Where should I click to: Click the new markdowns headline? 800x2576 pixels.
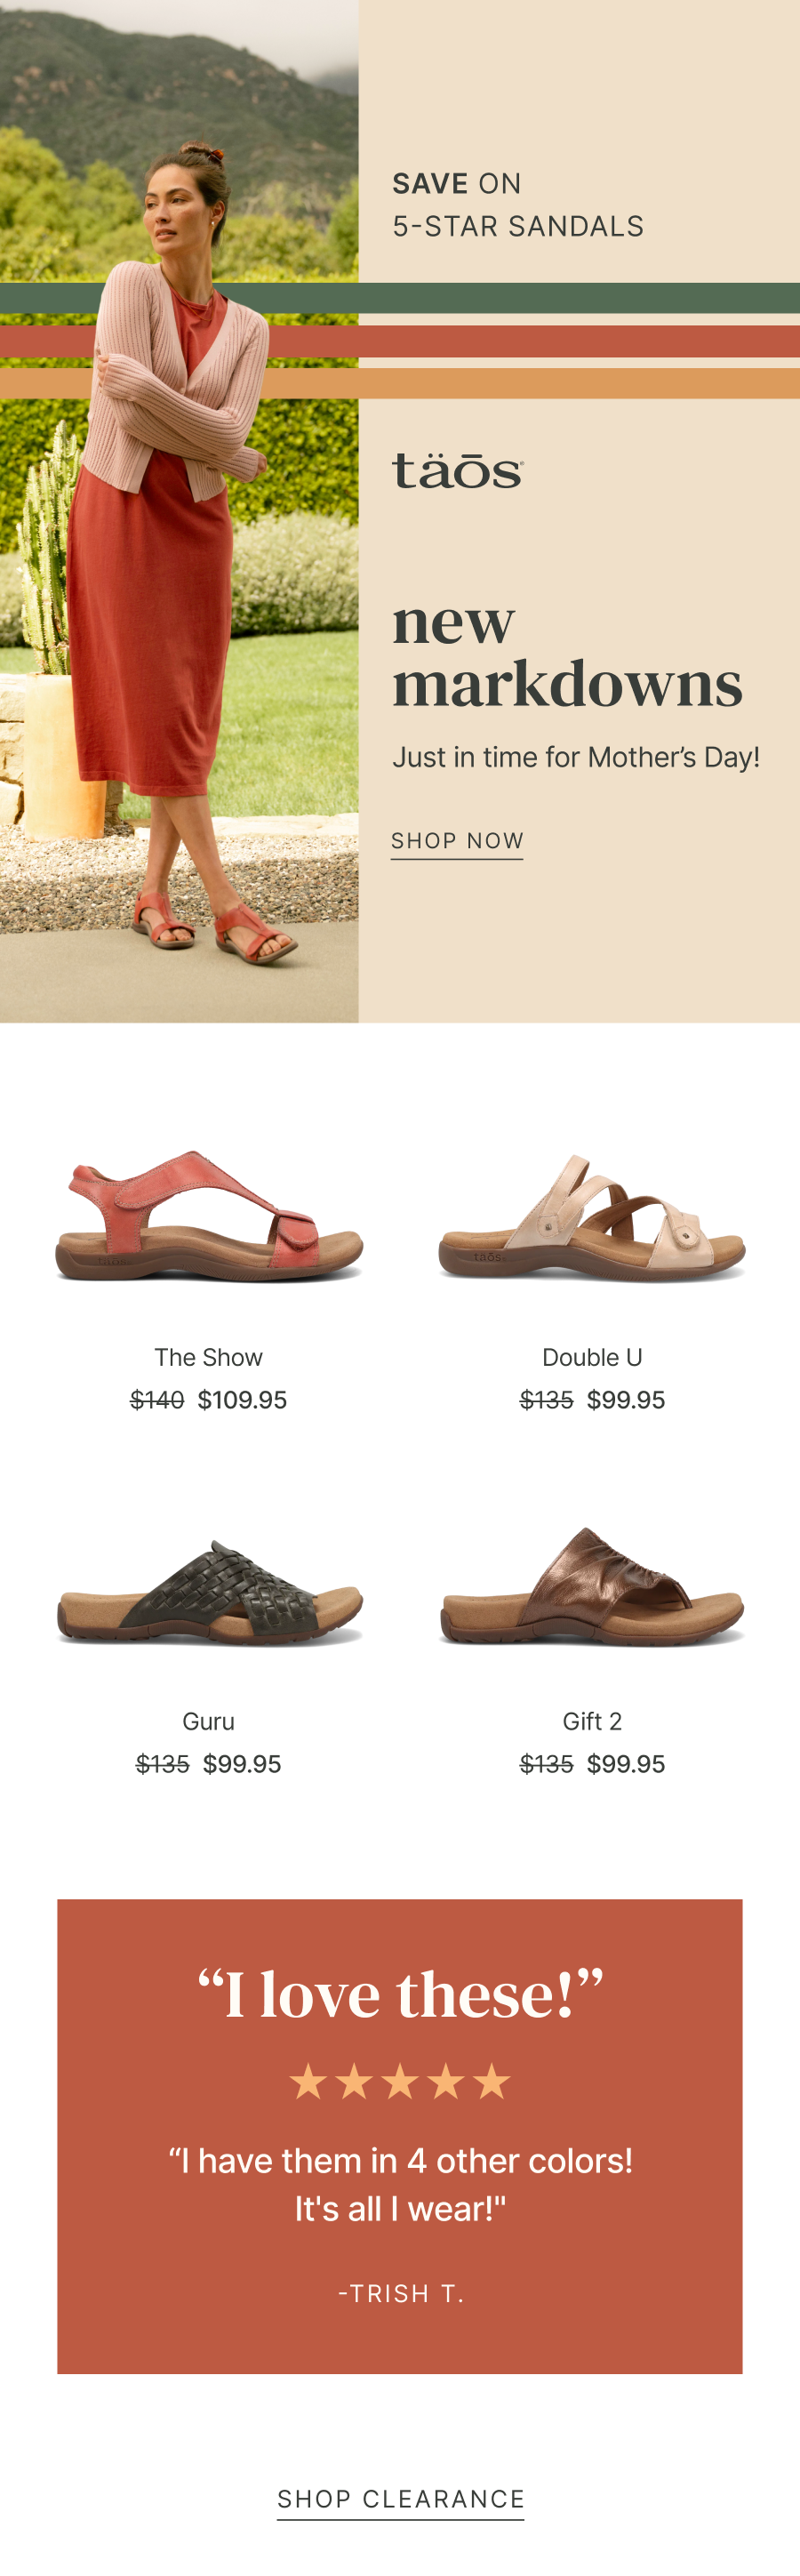(567, 653)
